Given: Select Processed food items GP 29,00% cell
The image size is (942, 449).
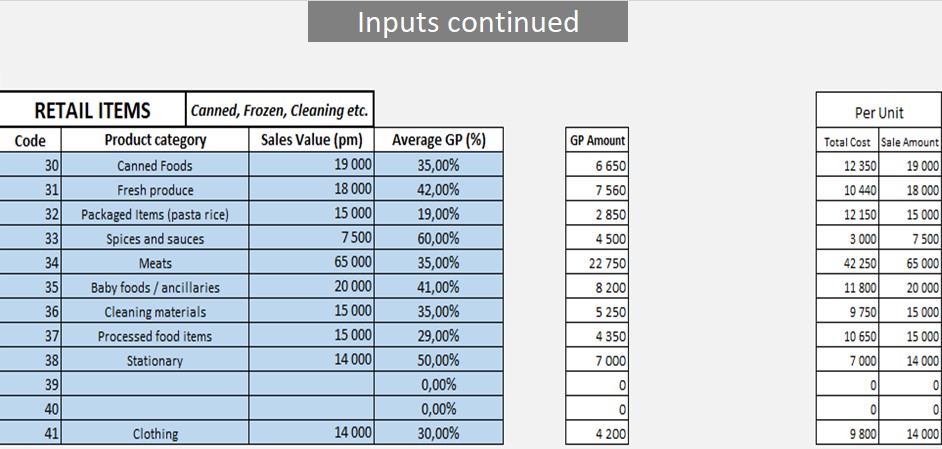Looking at the screenshot, I should click(x=439, y=335).
